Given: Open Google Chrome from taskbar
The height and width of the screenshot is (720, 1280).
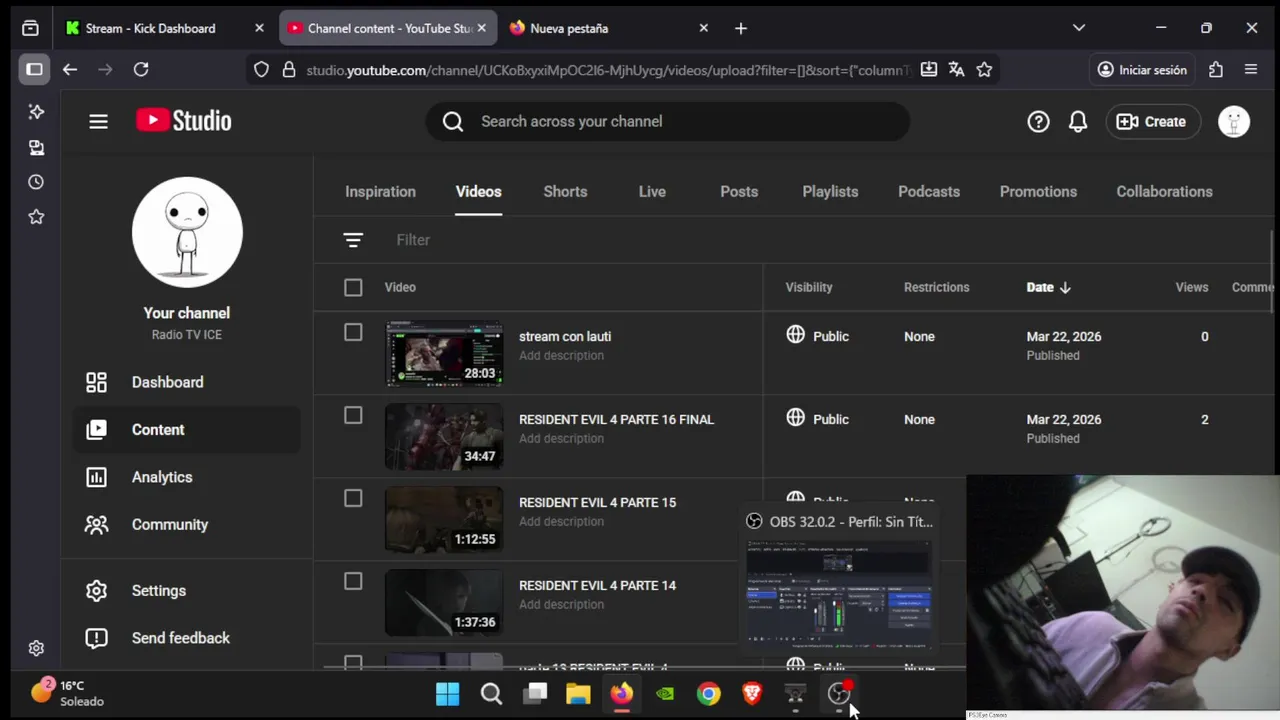Looking at the screenshot, I should [x=709, y=694].
